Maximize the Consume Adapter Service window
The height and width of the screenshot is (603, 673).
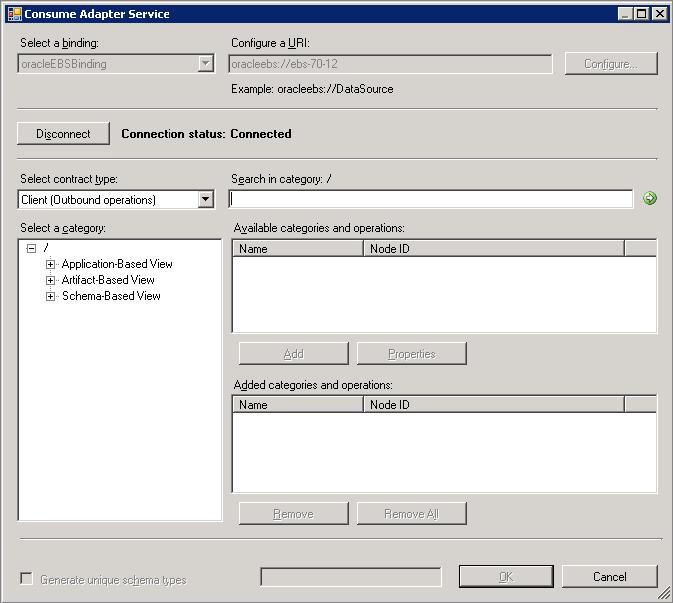642,14
